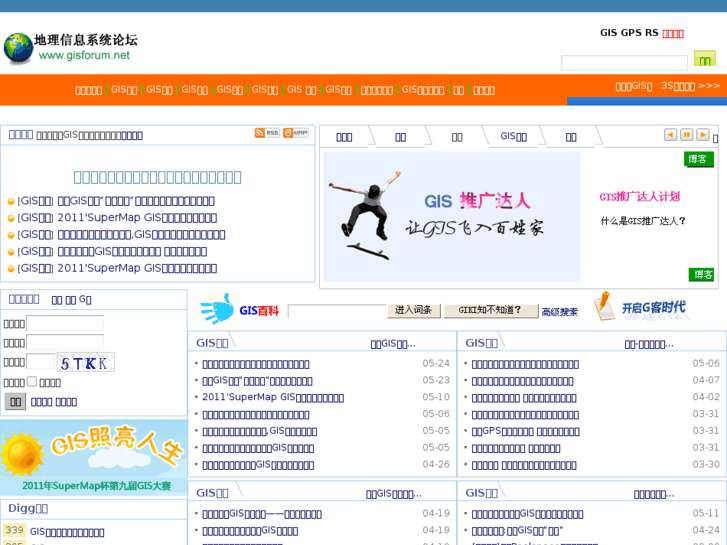This screenshot has width=727, height=545.
Task: Click the lower green 博客 badge
Action: click(x=701, y=275)
